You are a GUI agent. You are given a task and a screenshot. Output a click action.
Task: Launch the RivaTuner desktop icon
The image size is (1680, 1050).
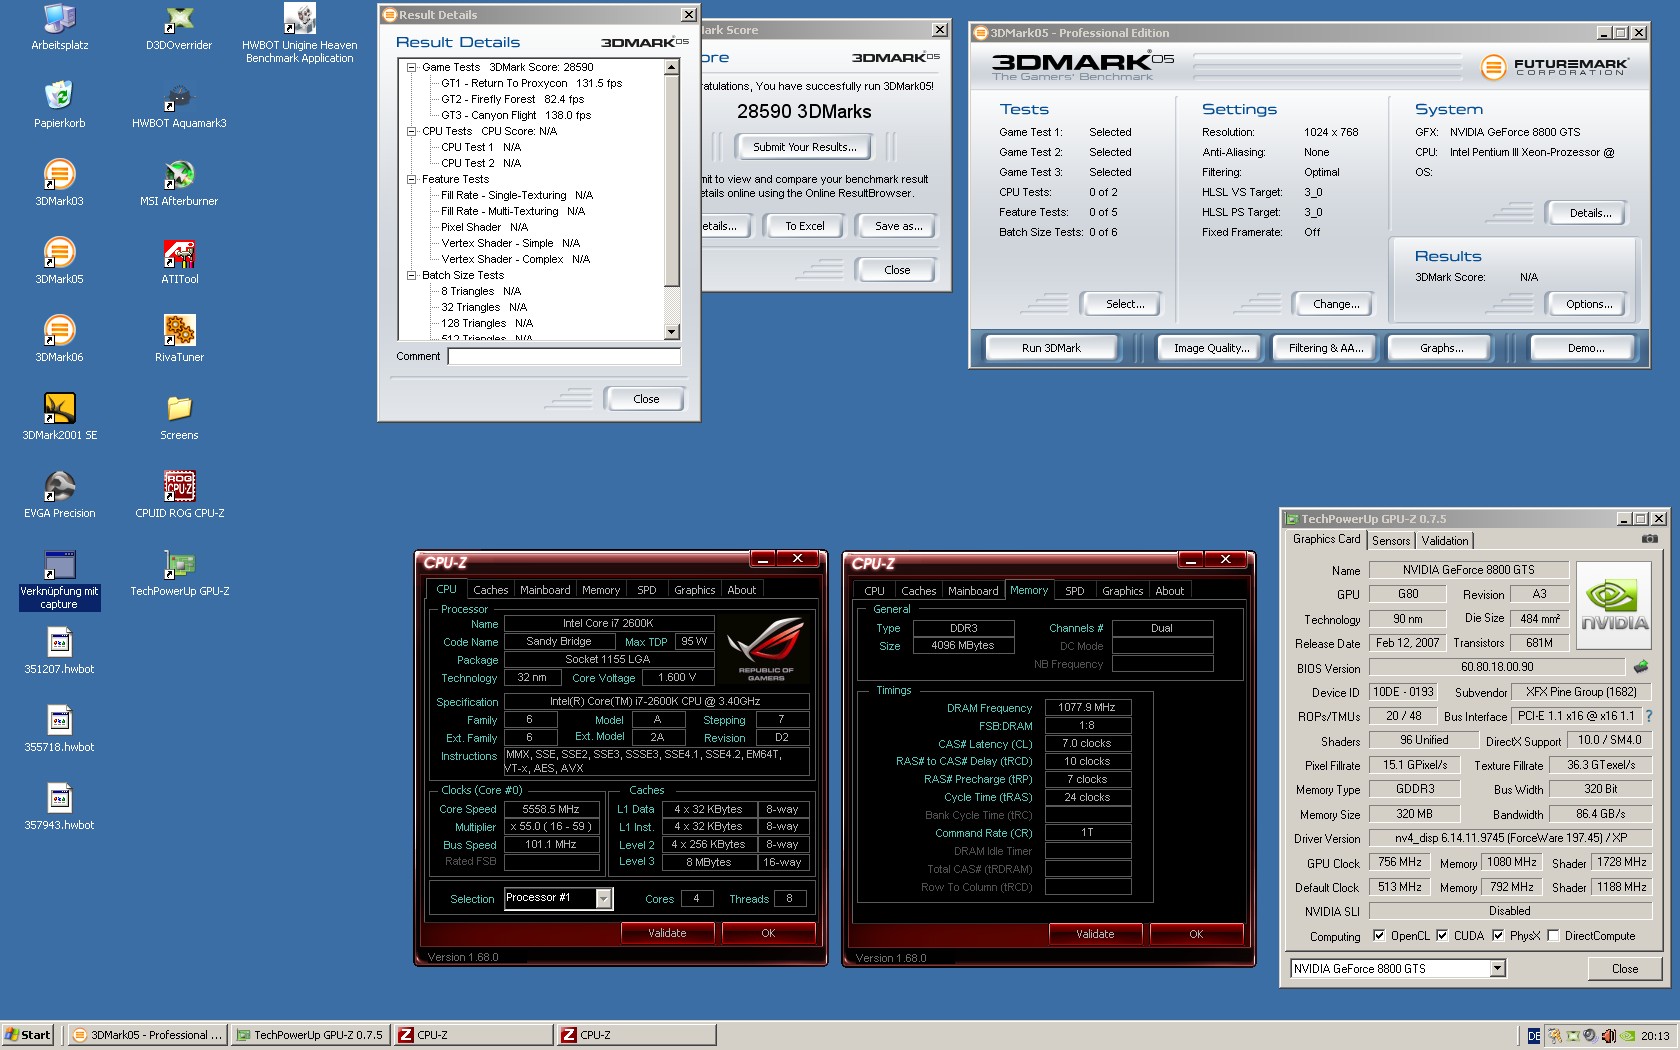pyautogui.click(x=179, y=330)
